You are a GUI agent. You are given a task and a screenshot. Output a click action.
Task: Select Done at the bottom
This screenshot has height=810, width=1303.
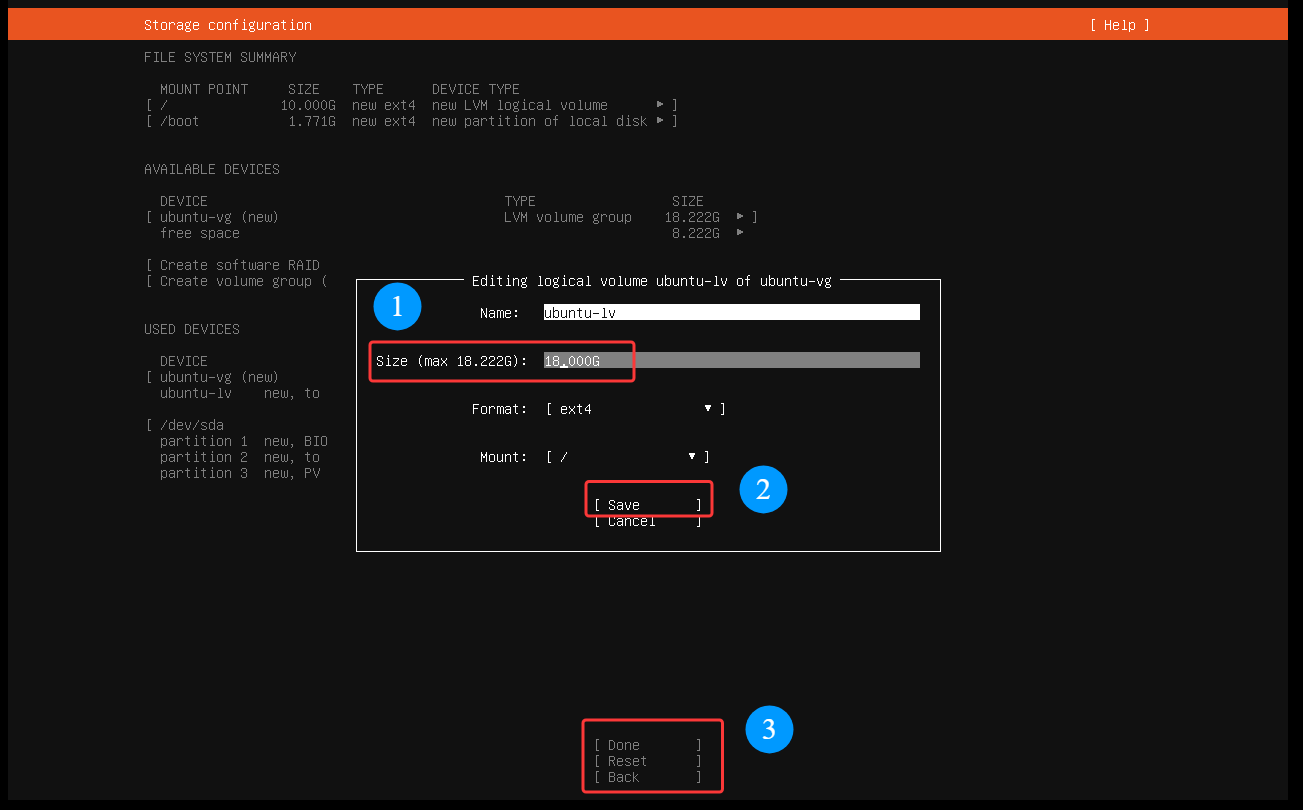click(x=647, y=745)
